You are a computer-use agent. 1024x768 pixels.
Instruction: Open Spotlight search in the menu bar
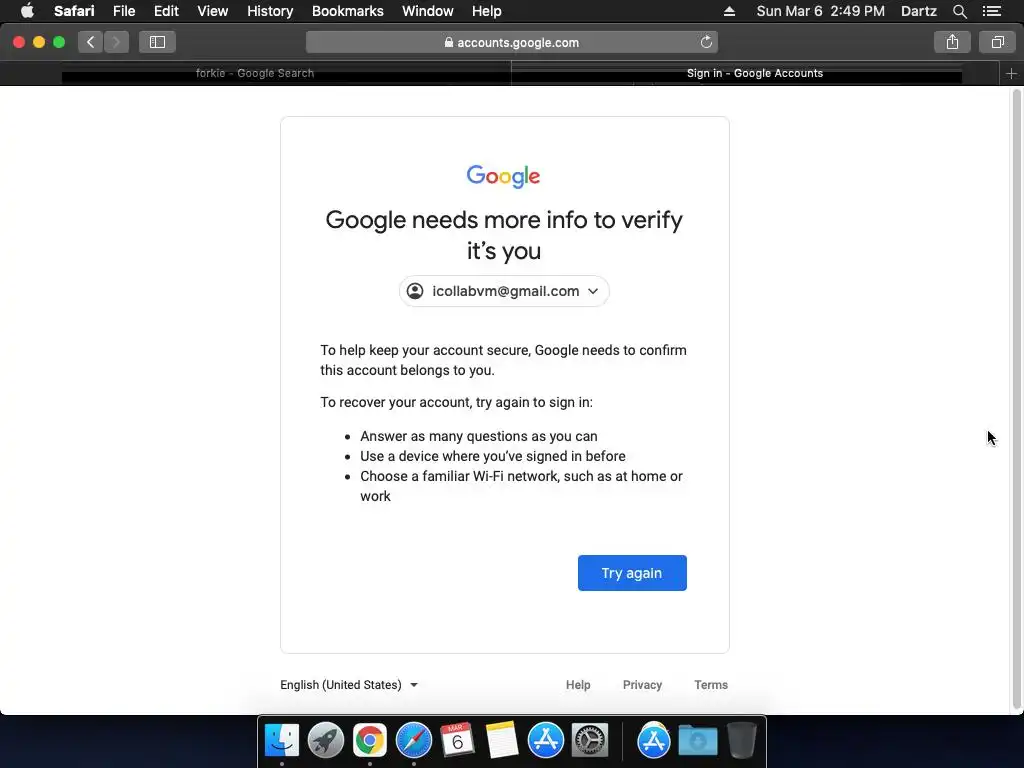[960, 11]
